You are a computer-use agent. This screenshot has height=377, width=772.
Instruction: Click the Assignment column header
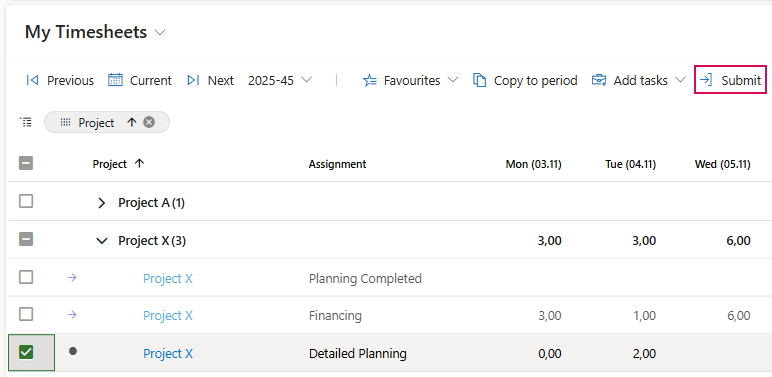337,164
